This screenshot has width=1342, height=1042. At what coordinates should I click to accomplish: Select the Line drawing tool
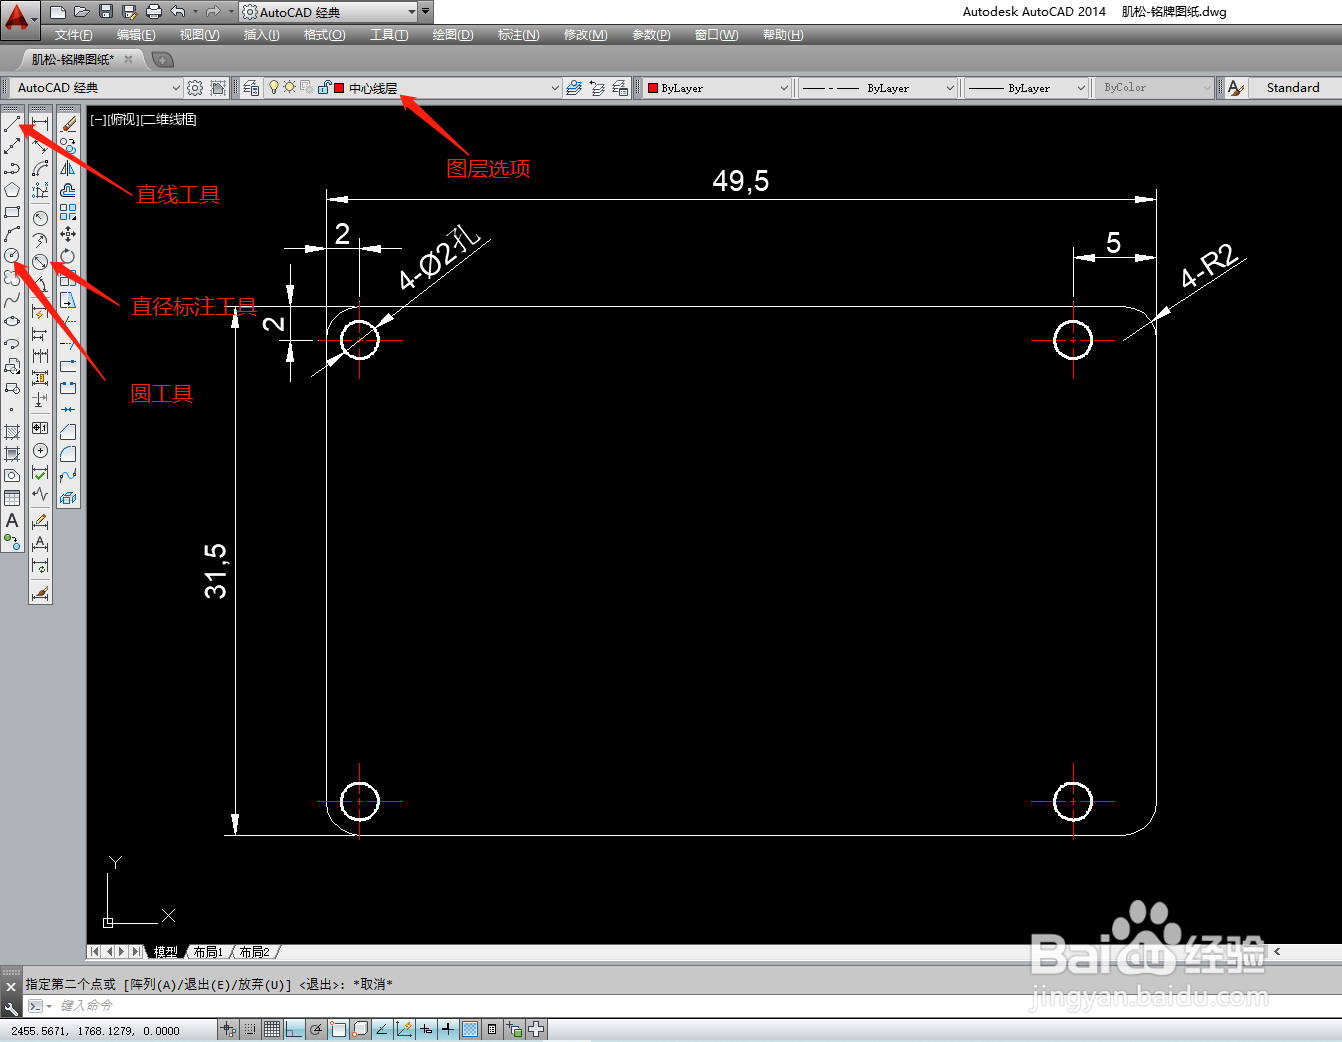(12, 124)
